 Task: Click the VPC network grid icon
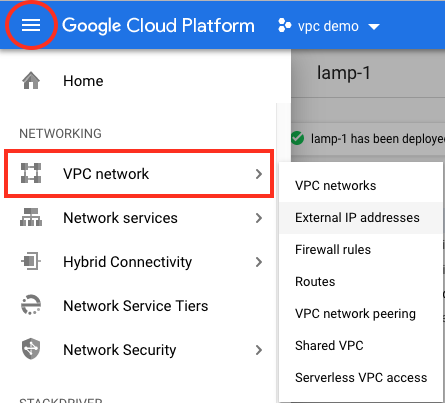(x=31, y=173)
